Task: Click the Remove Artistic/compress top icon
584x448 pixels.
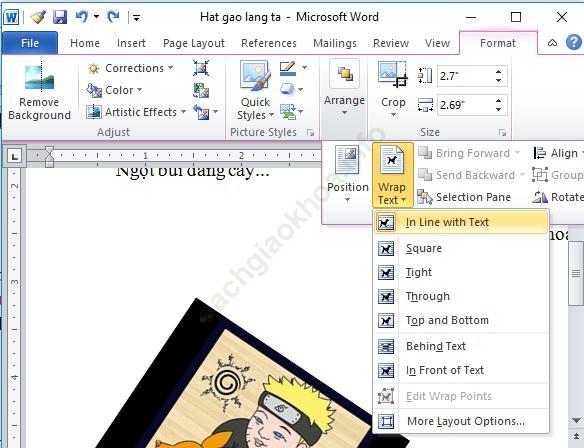Action: [x=201, y=68]
